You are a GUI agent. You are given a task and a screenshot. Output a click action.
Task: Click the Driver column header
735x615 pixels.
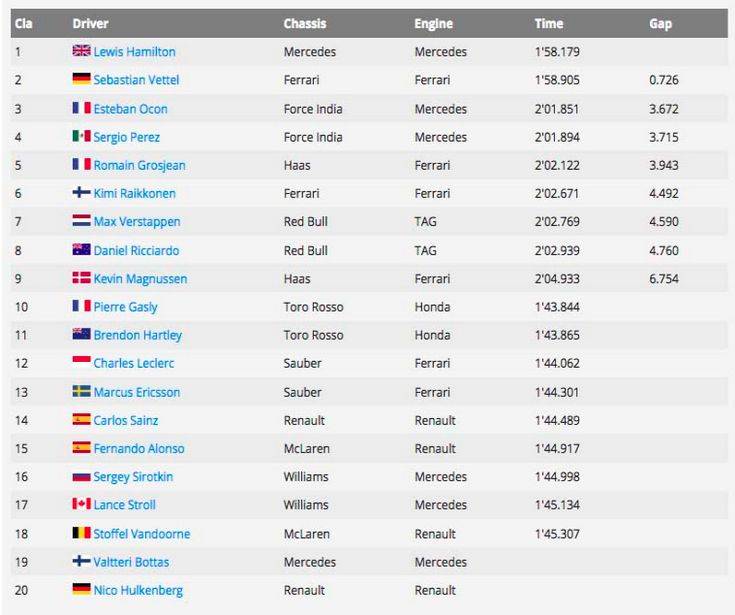(91, 23)
